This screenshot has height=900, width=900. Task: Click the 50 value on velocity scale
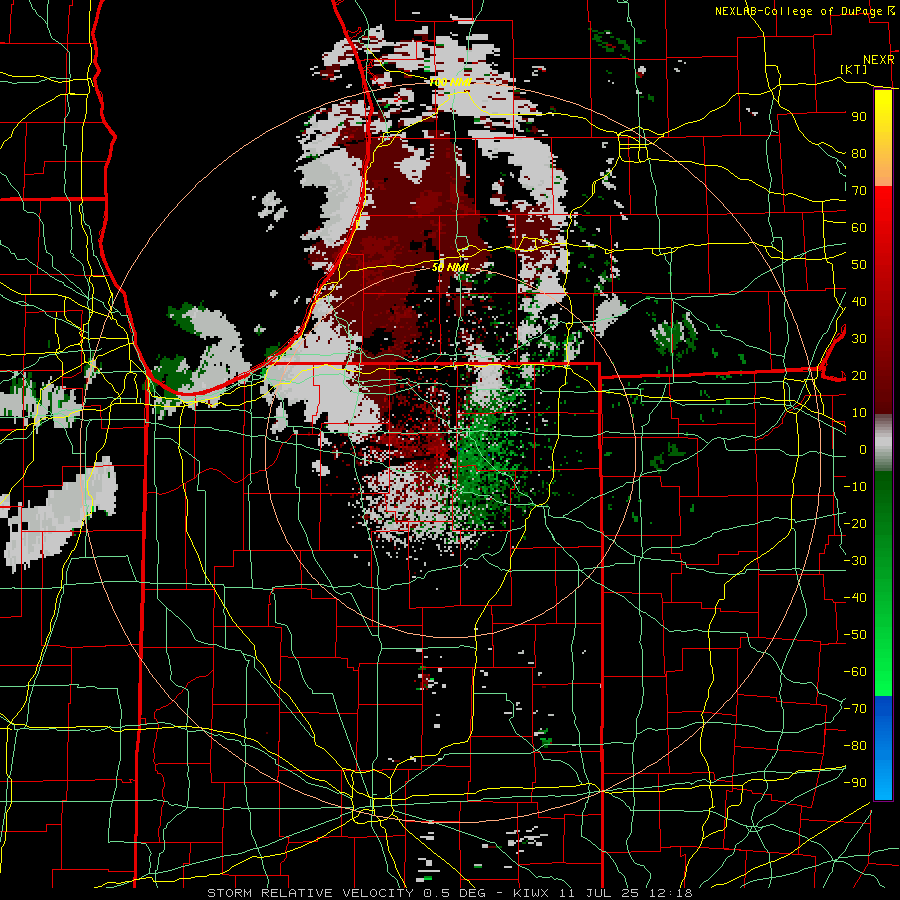point(859,265)
